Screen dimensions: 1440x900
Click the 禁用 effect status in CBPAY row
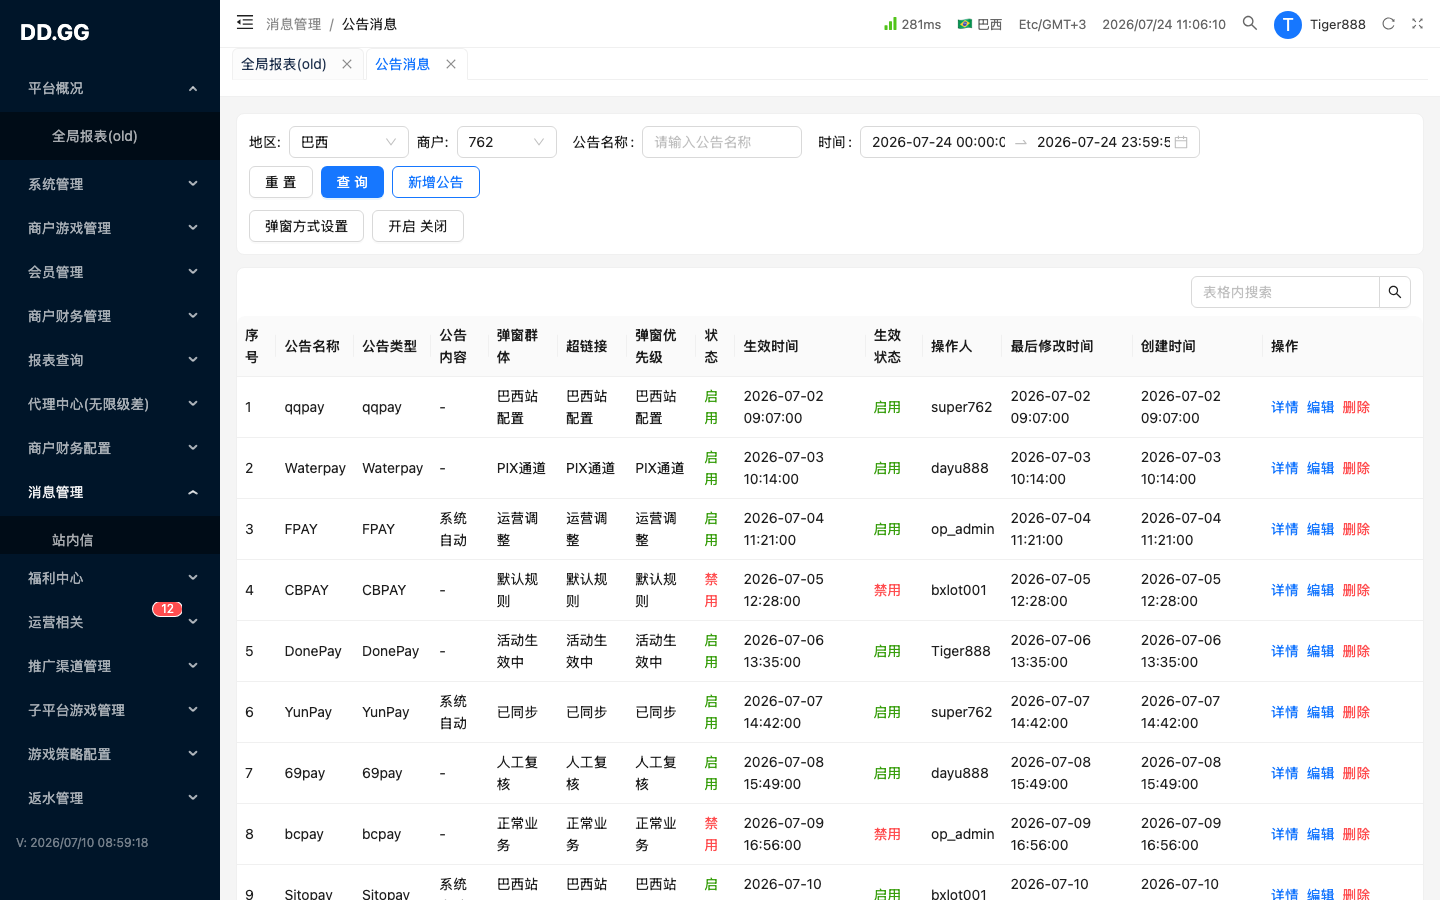(887, 590)
